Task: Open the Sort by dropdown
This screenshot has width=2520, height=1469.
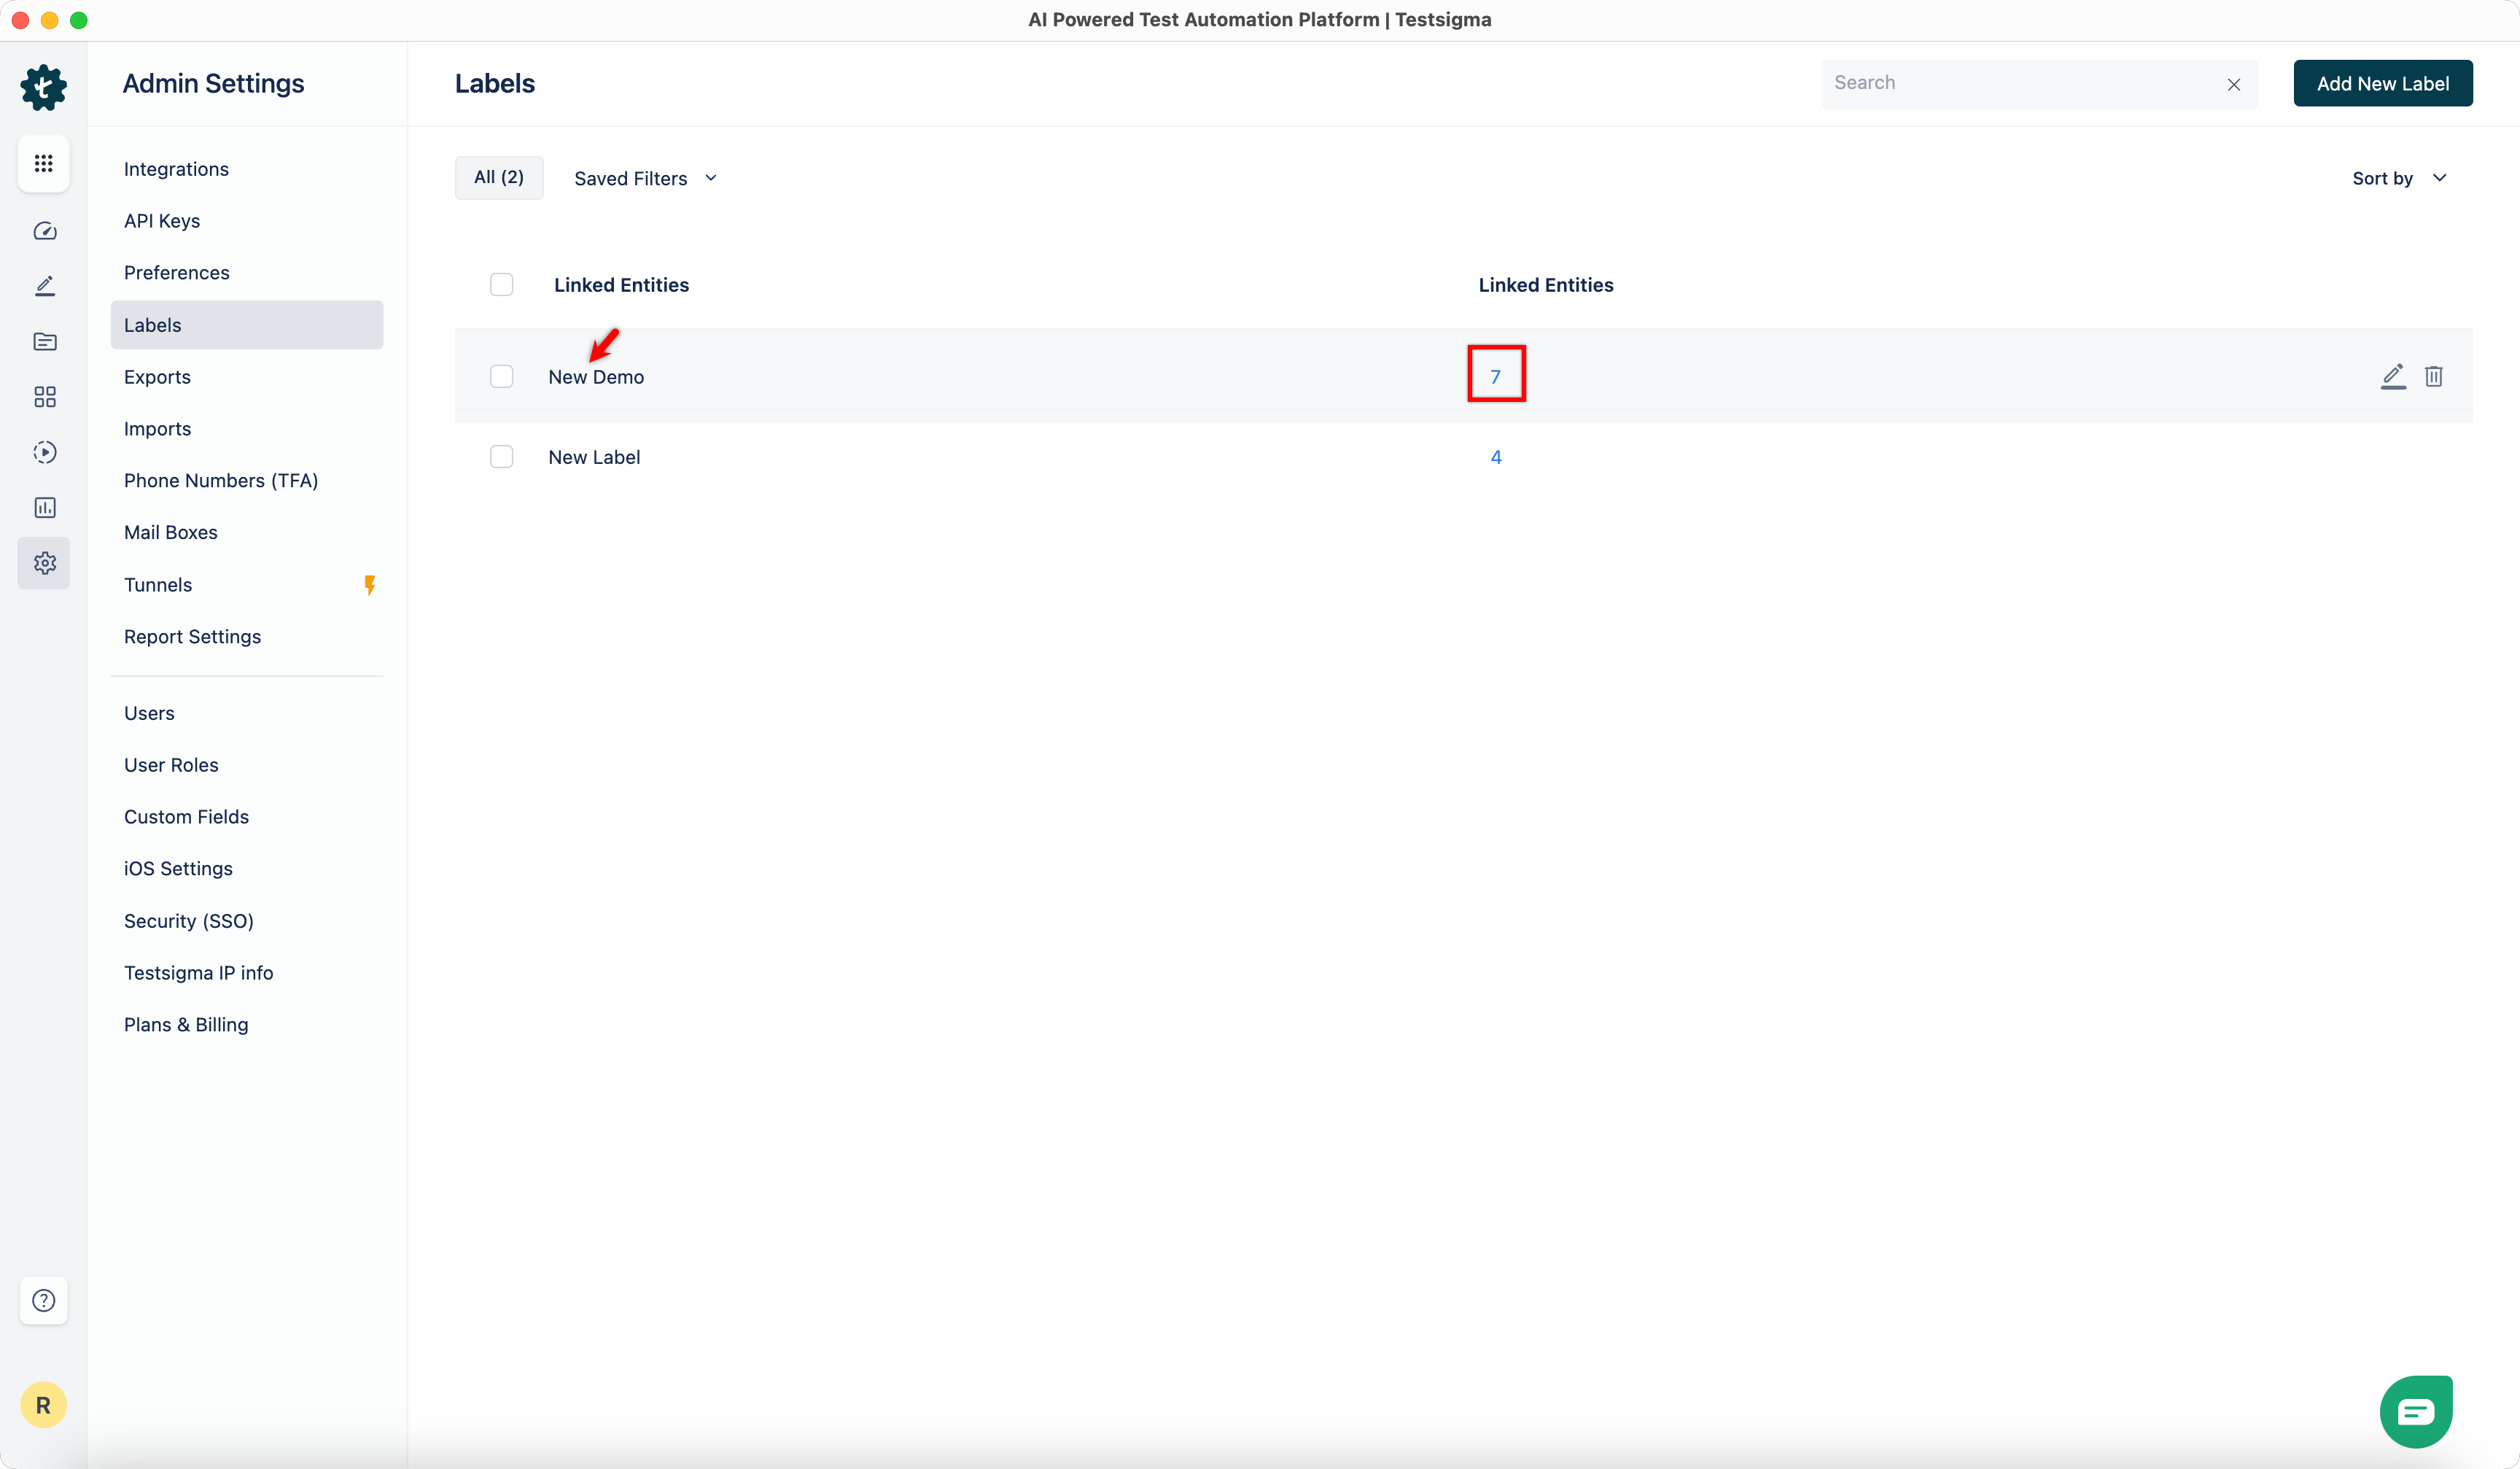Action: pyautogui.click(x=2398, y=178)
